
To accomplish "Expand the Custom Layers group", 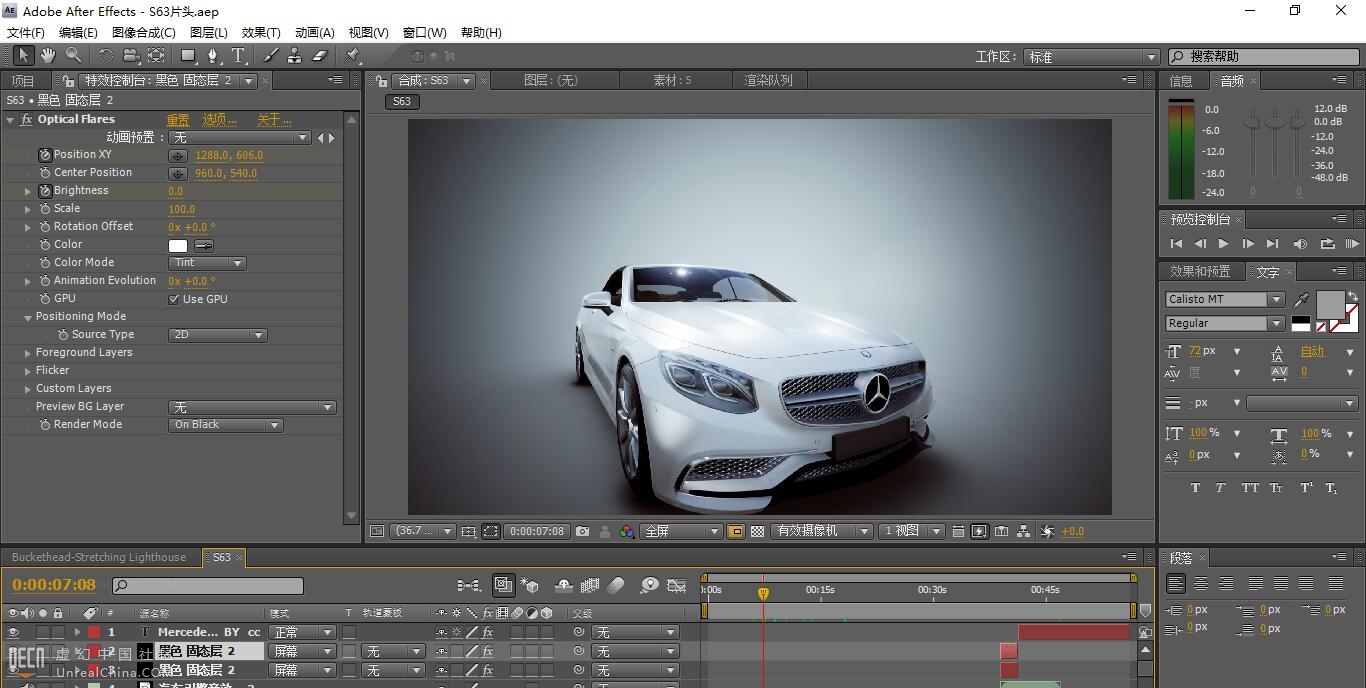I will click(x=28, y=389).
